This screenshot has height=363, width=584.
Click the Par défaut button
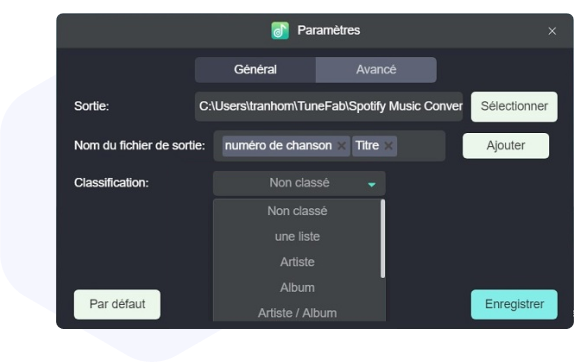click(x=117, y=304)
